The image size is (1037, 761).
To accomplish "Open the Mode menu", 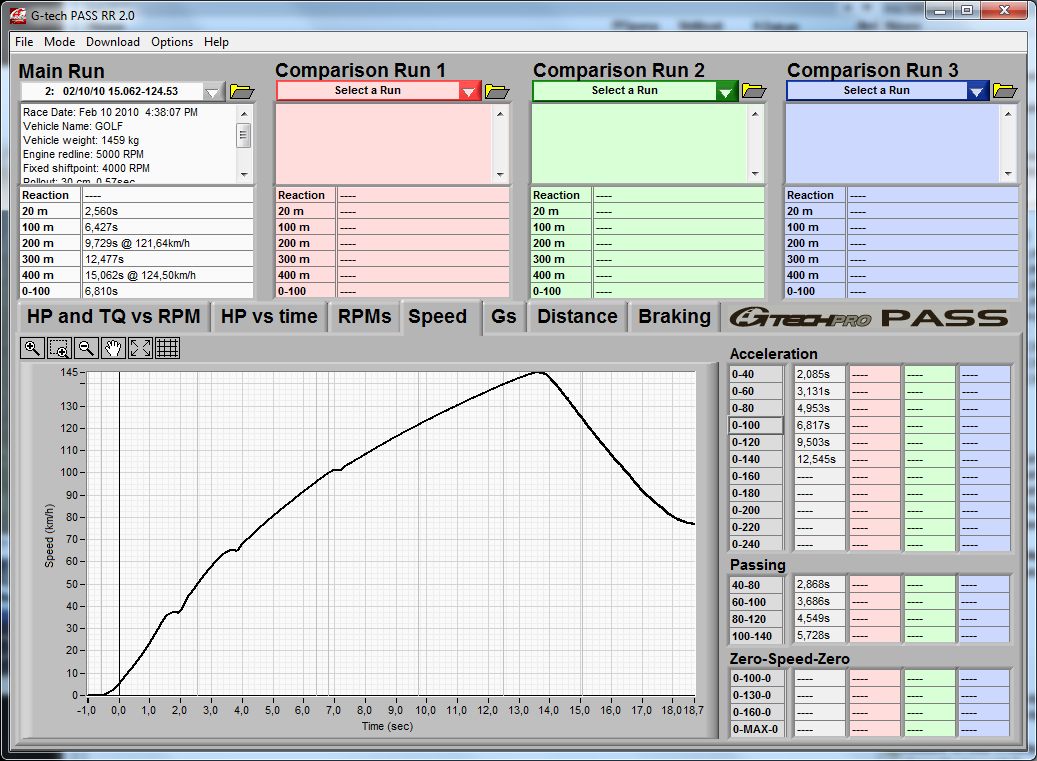I will pyautogui.click(x=60, y=42).
